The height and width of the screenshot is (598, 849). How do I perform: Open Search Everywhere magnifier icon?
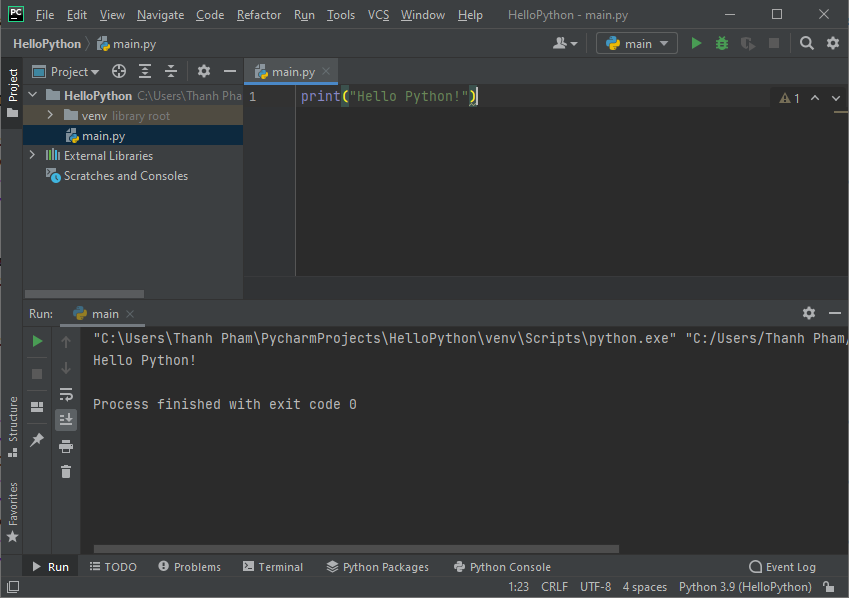pyautogui.click(x=807, y=43)
